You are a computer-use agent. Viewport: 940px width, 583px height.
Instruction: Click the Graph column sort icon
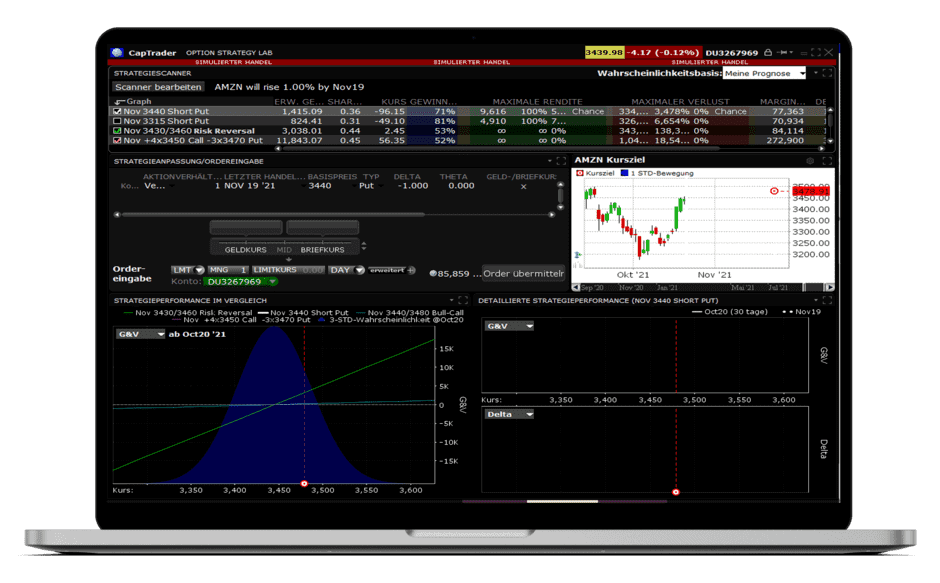[x=119, y=101]
